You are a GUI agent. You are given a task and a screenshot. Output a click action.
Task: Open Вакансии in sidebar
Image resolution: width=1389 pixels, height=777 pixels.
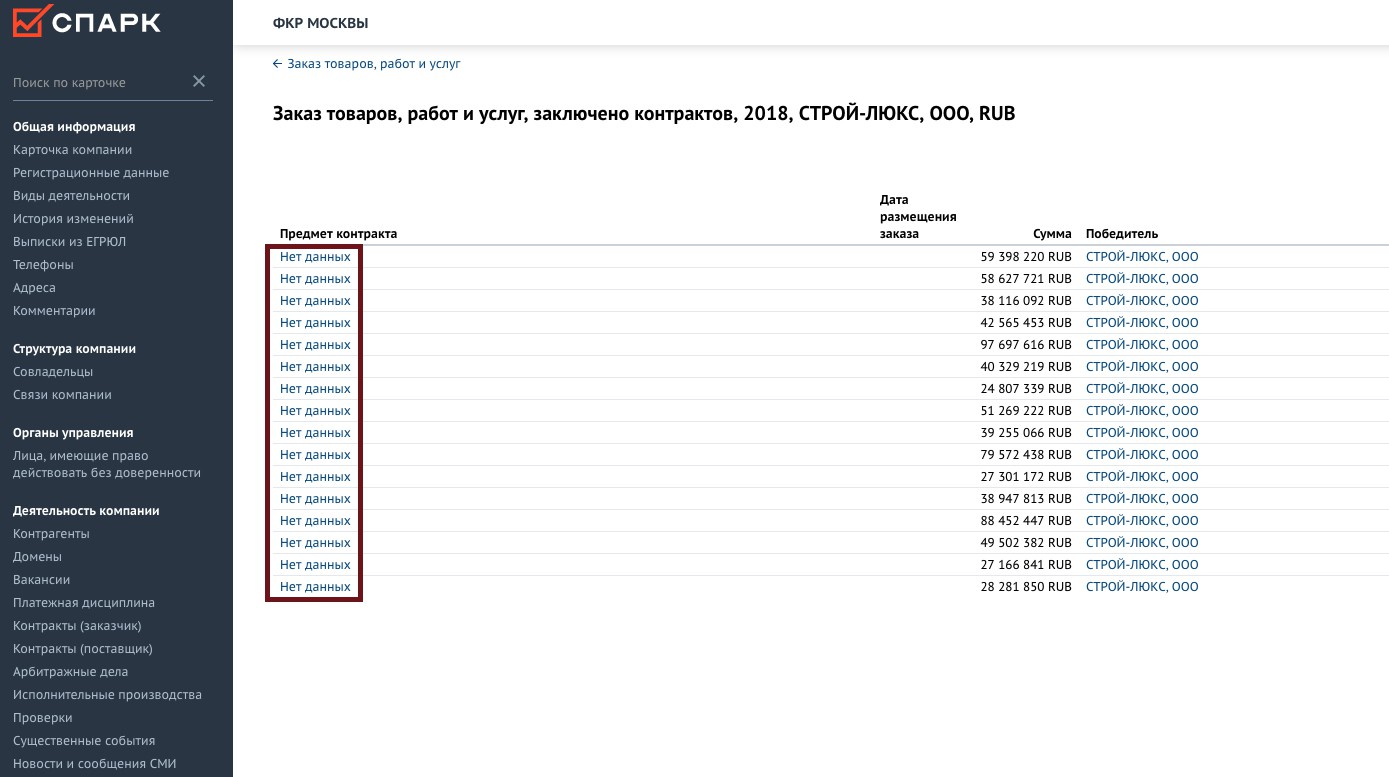pyautogui.click(x=41, y=580)
